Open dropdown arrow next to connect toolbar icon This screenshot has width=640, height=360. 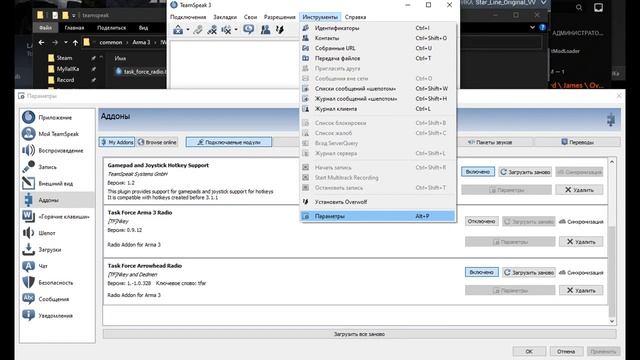pyautogui.click(x=188, y=29)
